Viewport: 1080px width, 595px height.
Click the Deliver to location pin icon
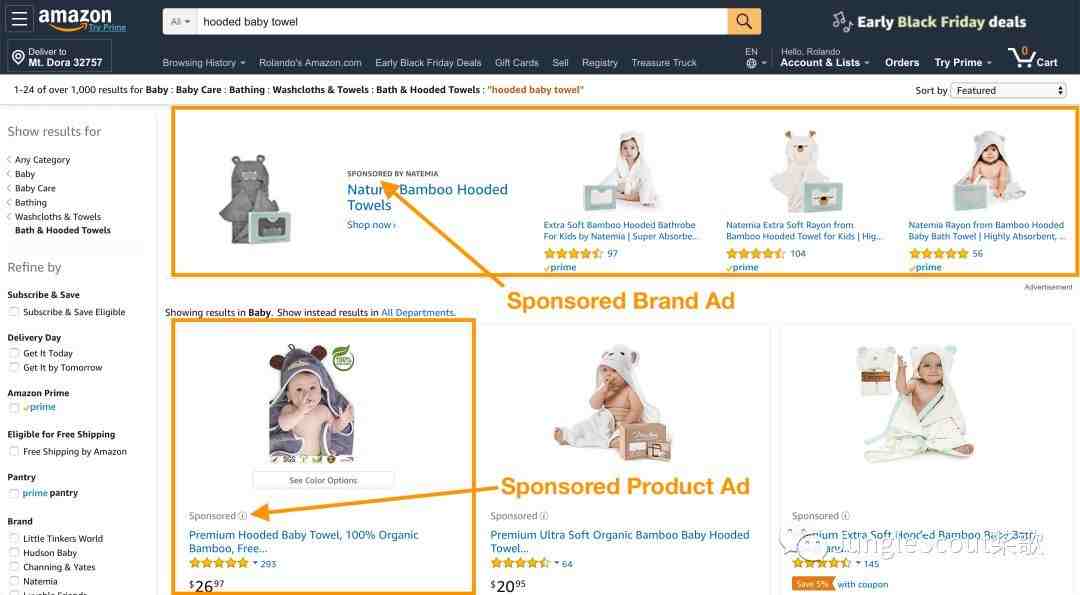18,57
